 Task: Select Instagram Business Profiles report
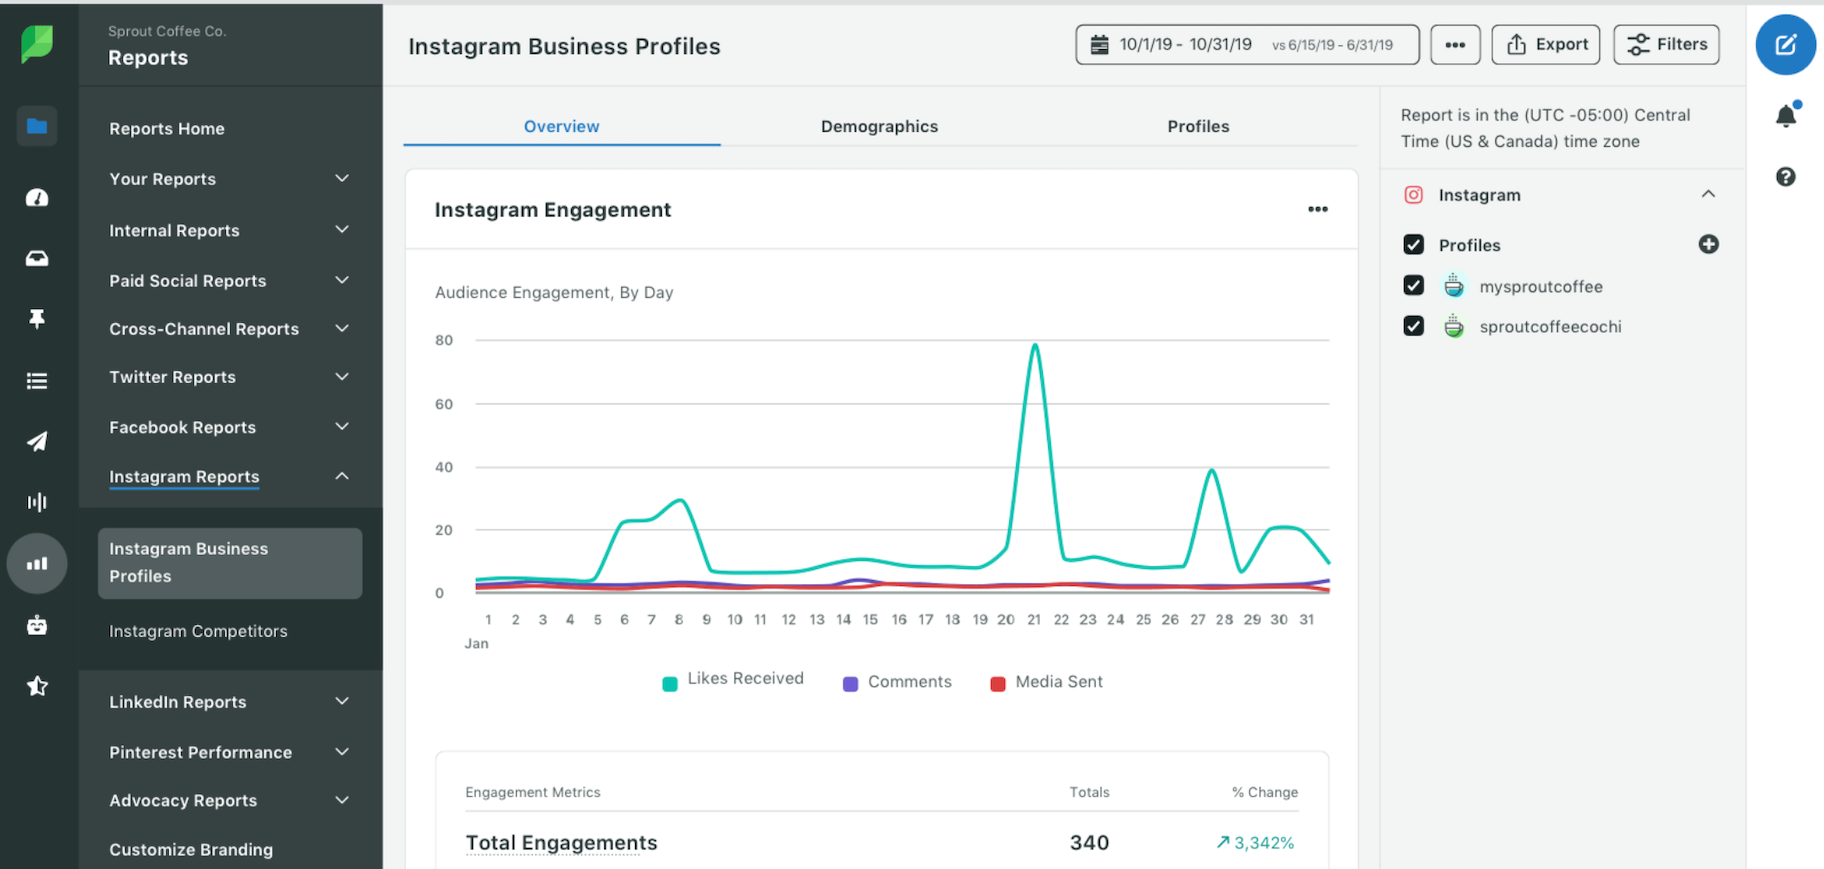pos(230,563)
